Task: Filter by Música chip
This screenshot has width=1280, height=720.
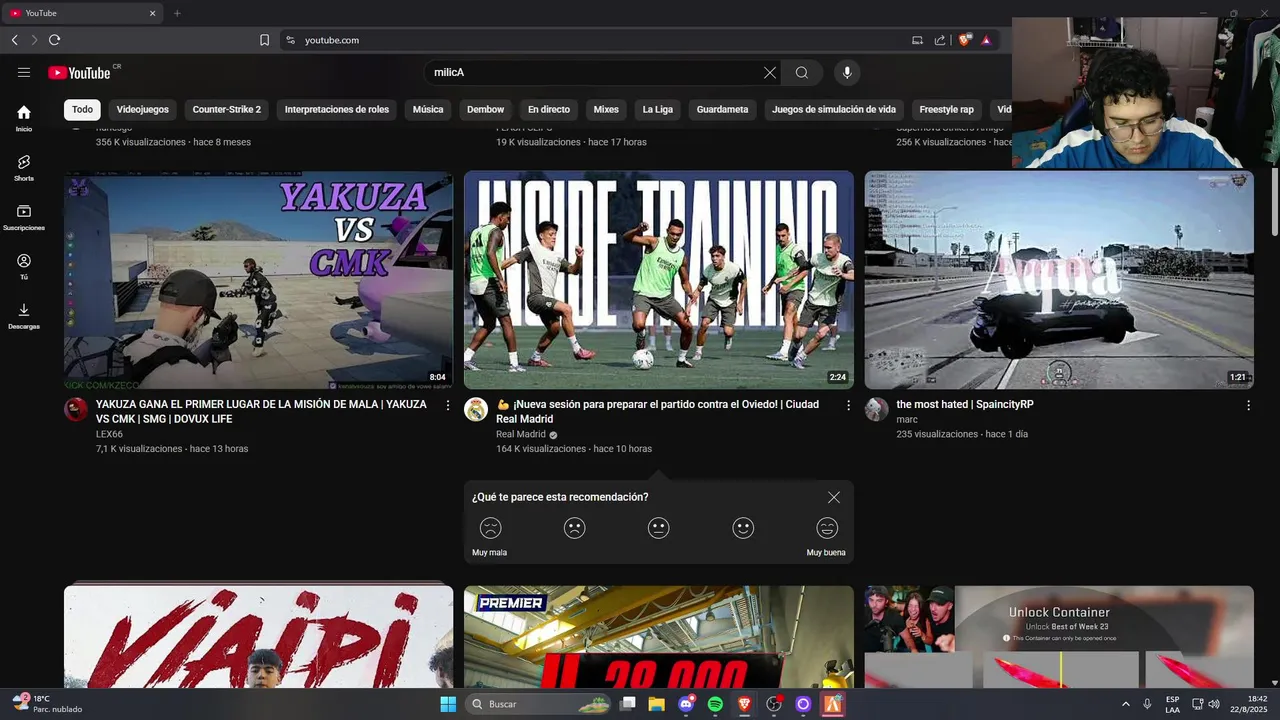Action: [428, 110]
